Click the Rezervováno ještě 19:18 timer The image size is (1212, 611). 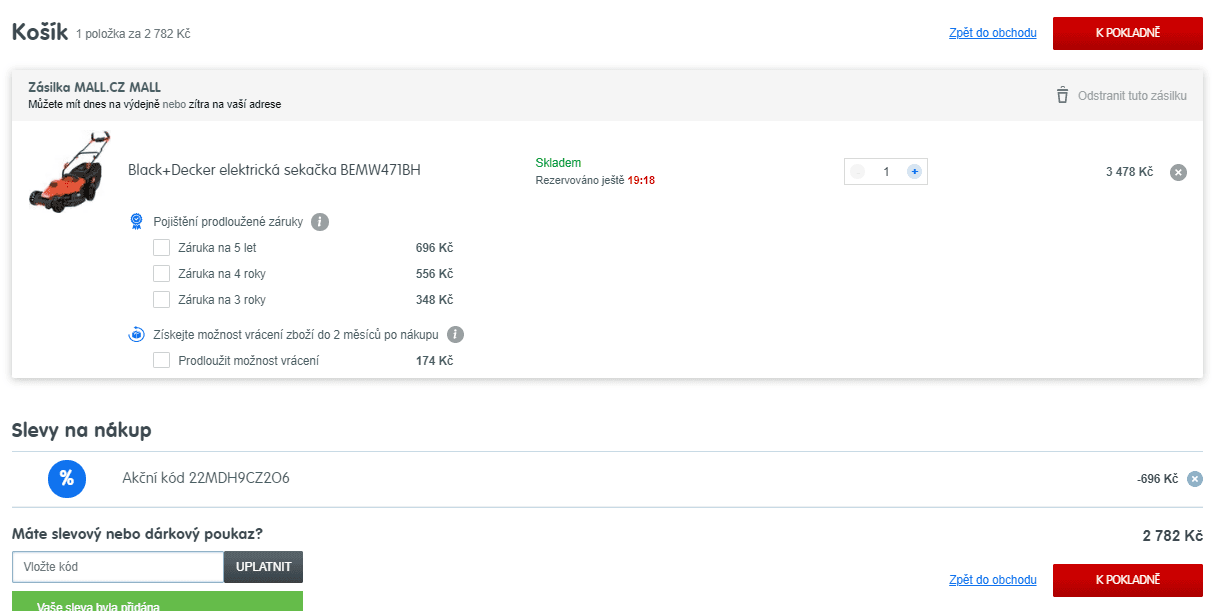(595, 180)
